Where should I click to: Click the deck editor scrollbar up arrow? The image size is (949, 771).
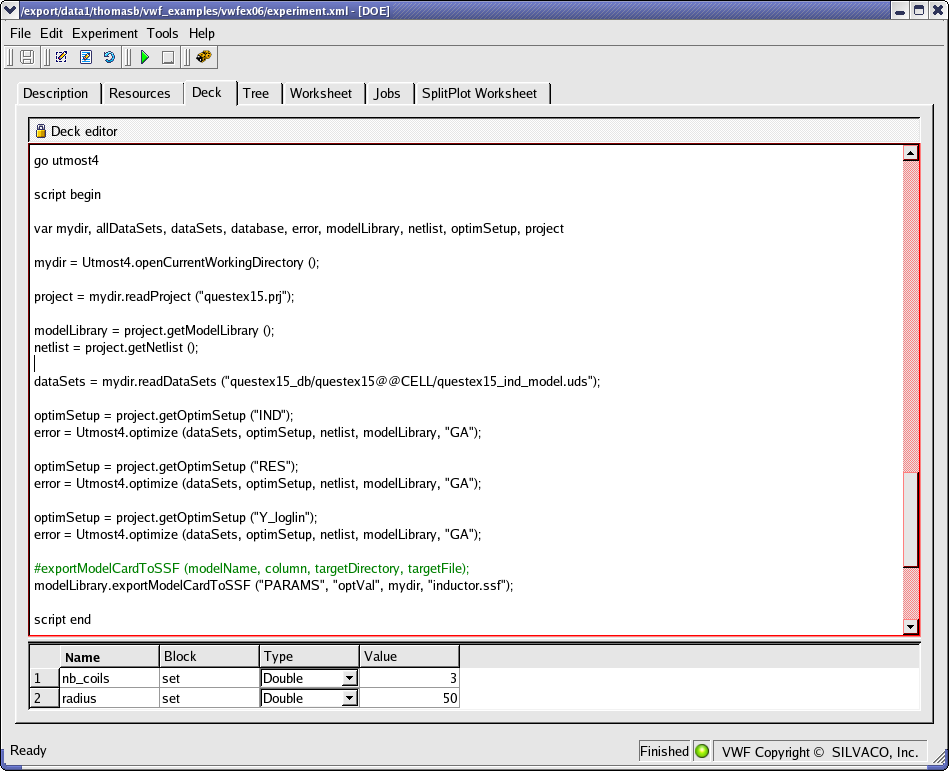click(910, 153)
